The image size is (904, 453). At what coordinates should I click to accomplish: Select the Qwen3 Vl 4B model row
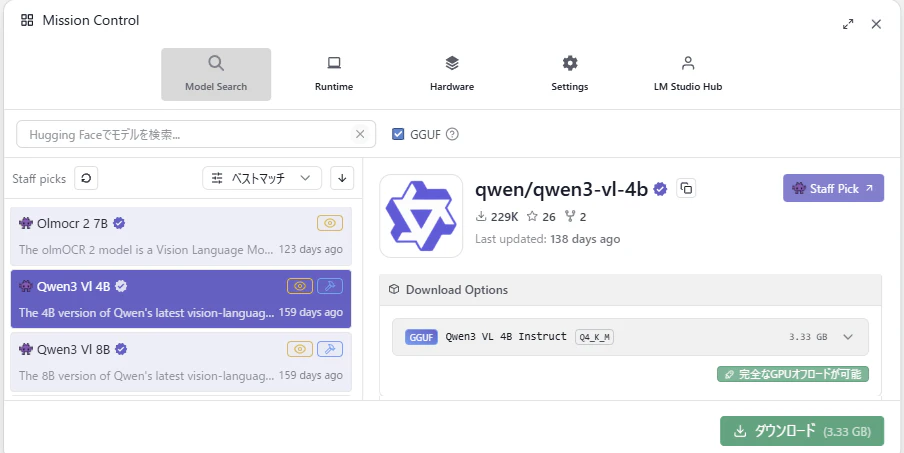click(180, 299)
